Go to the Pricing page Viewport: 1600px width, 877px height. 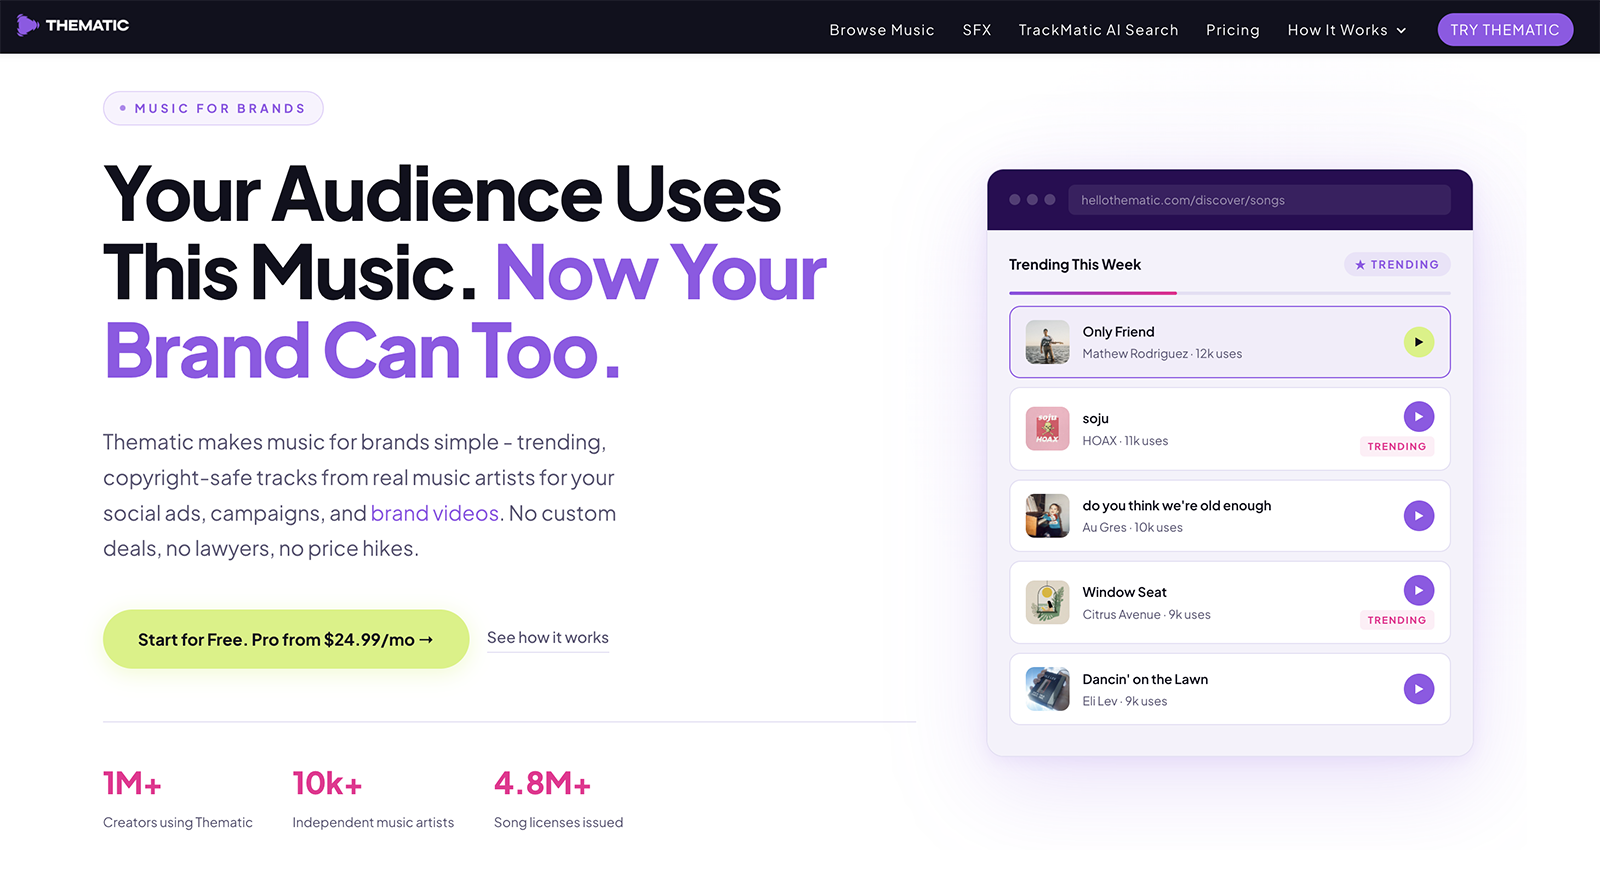(x=1233, y=30)
